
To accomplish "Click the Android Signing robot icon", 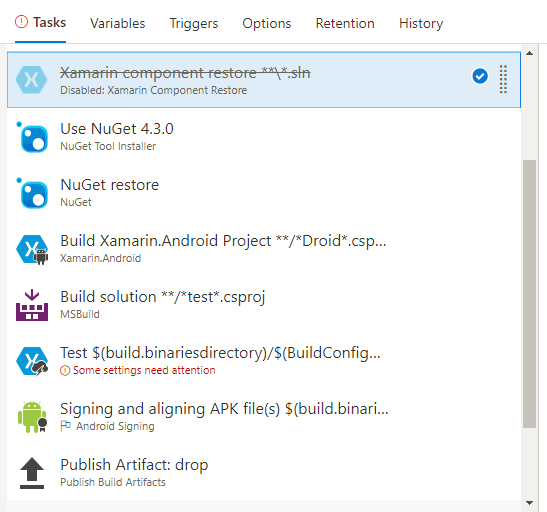I will [32, 417].
